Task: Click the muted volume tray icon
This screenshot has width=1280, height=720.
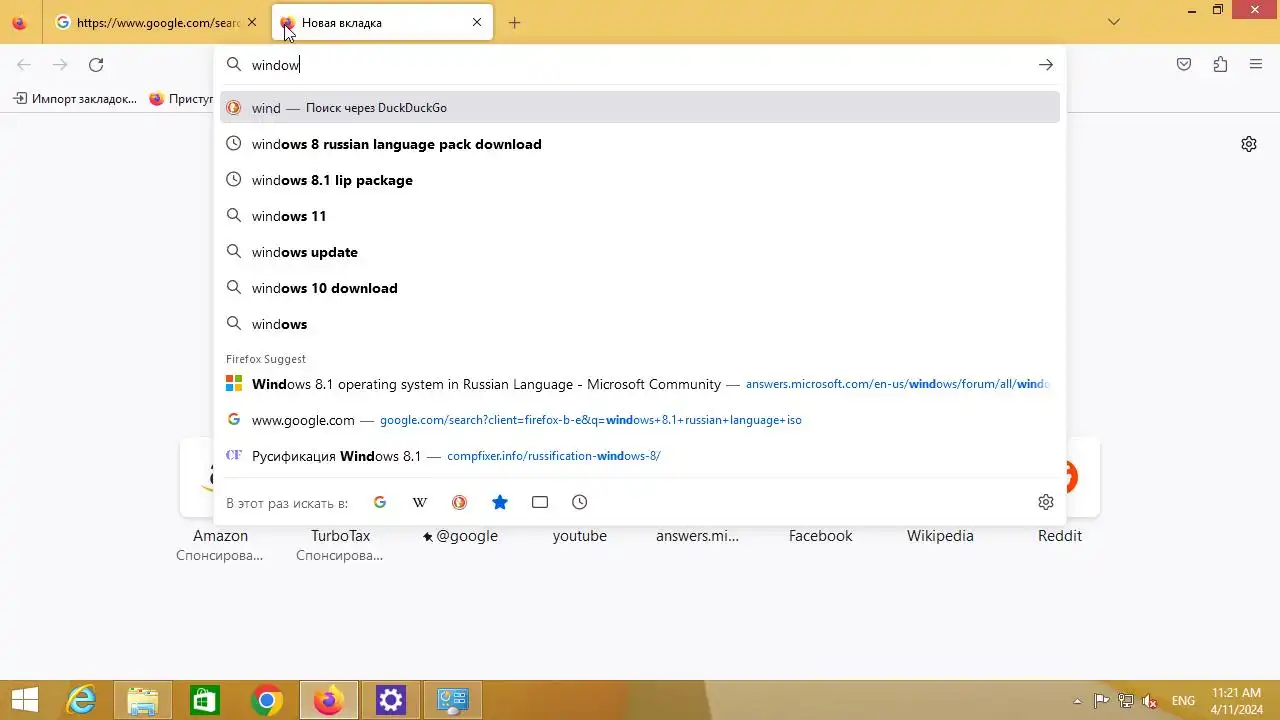Action: [1151, 701]
